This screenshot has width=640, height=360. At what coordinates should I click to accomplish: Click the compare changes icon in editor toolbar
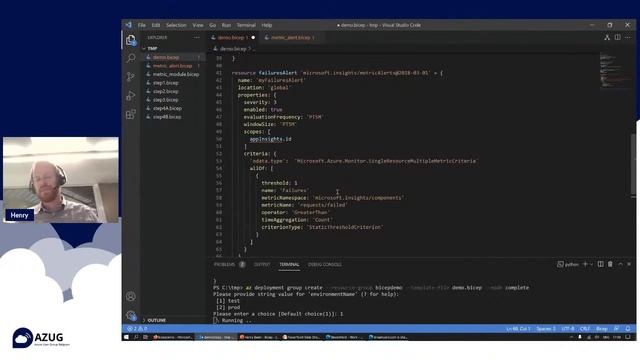click(607, 38)
